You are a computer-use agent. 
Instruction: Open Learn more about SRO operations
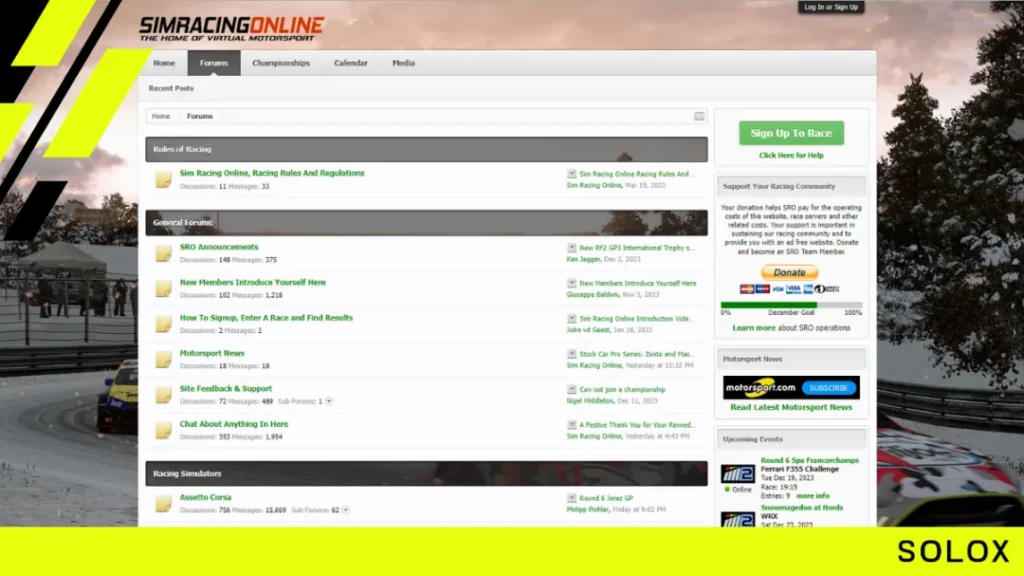pos(754,328)
